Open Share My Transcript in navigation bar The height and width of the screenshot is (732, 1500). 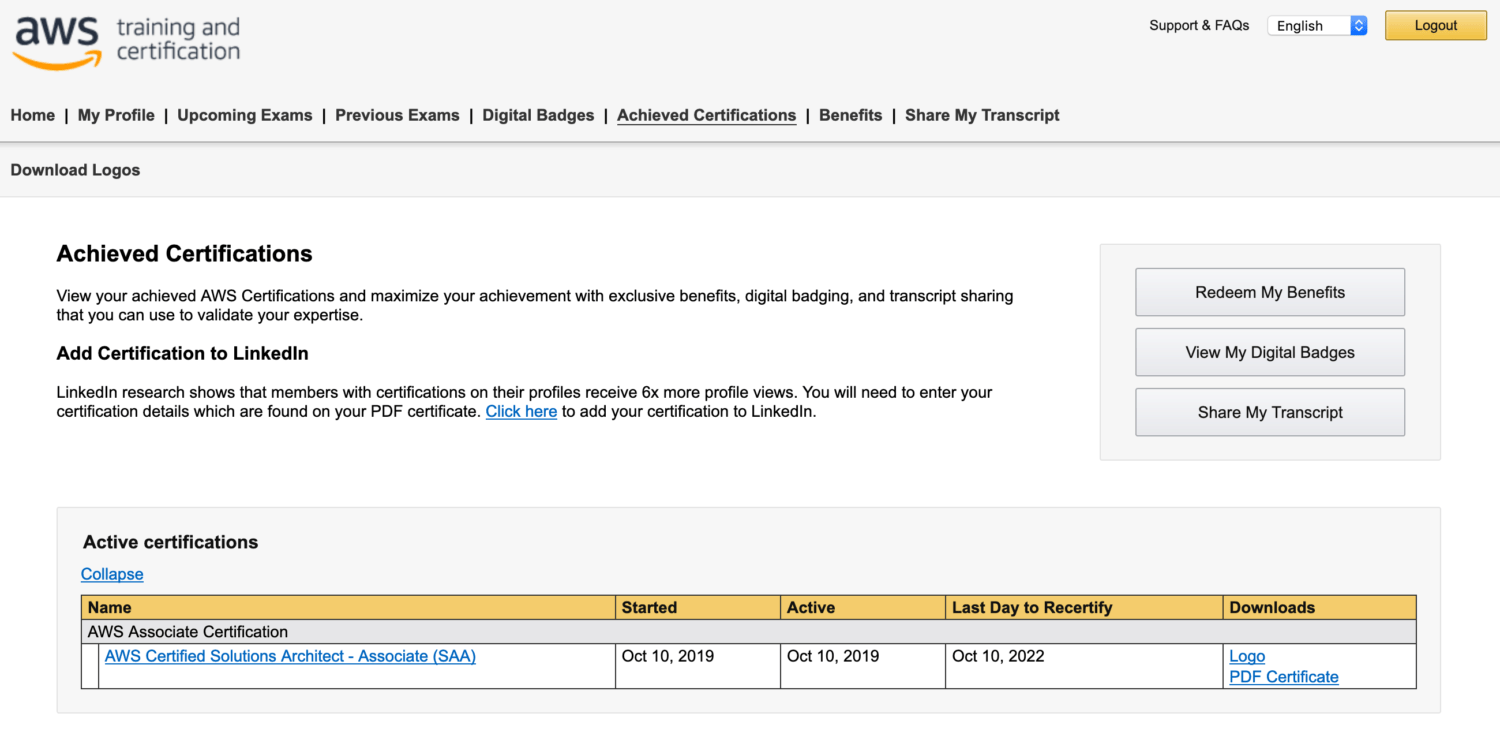[x=982, y=115]
